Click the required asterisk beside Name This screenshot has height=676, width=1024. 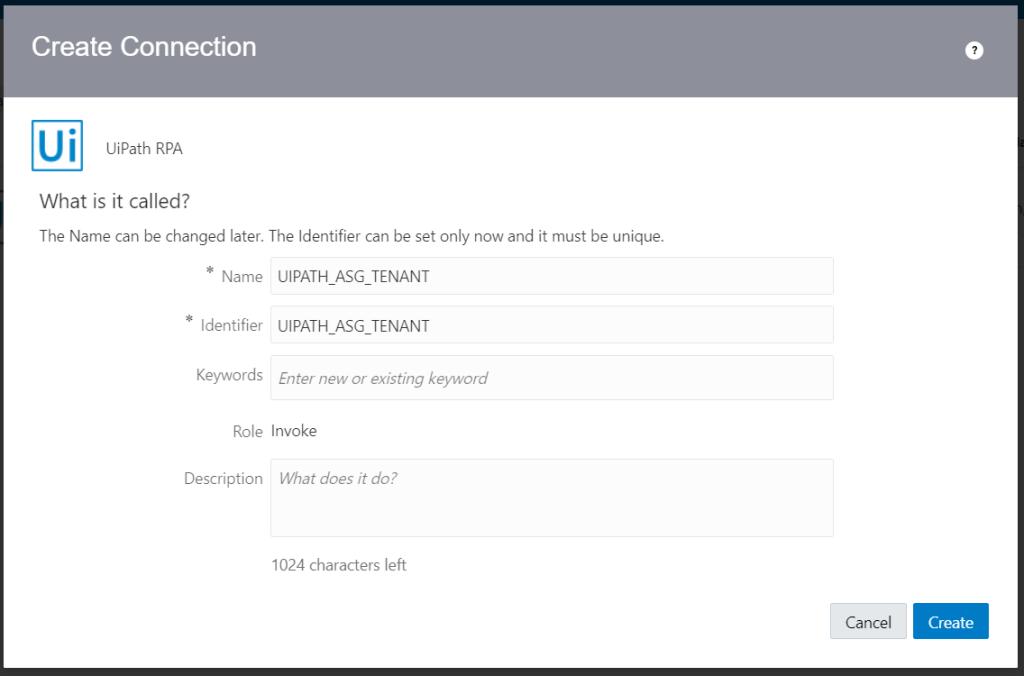210,272
